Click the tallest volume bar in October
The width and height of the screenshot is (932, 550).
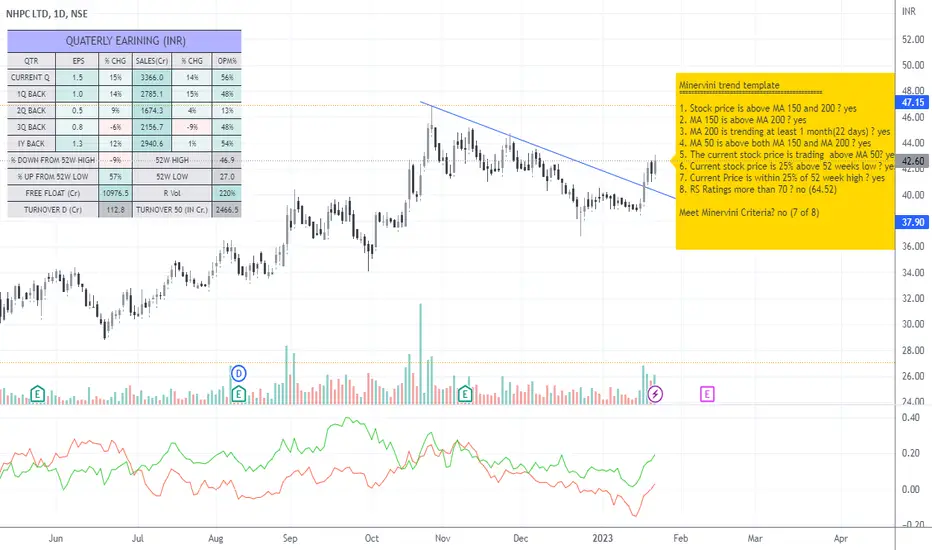click(420, 354)
